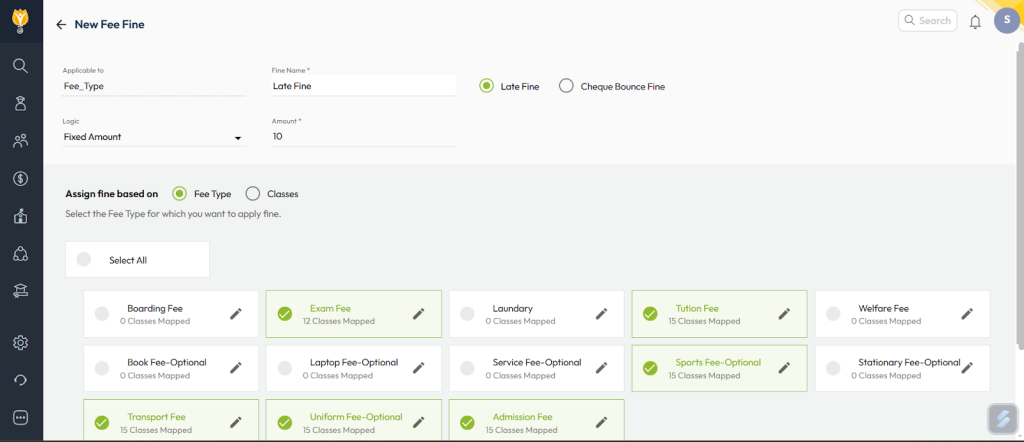Check the Boarding Fee option

102,314
